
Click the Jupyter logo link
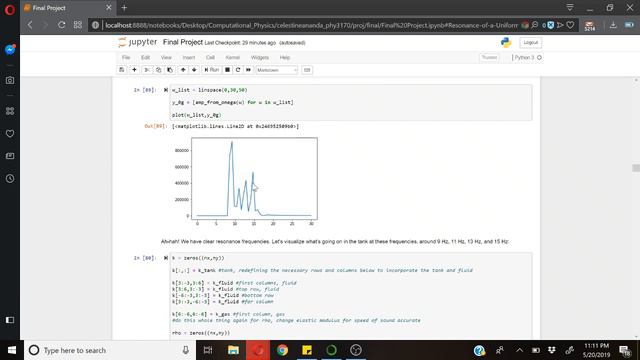pos(138,42)
